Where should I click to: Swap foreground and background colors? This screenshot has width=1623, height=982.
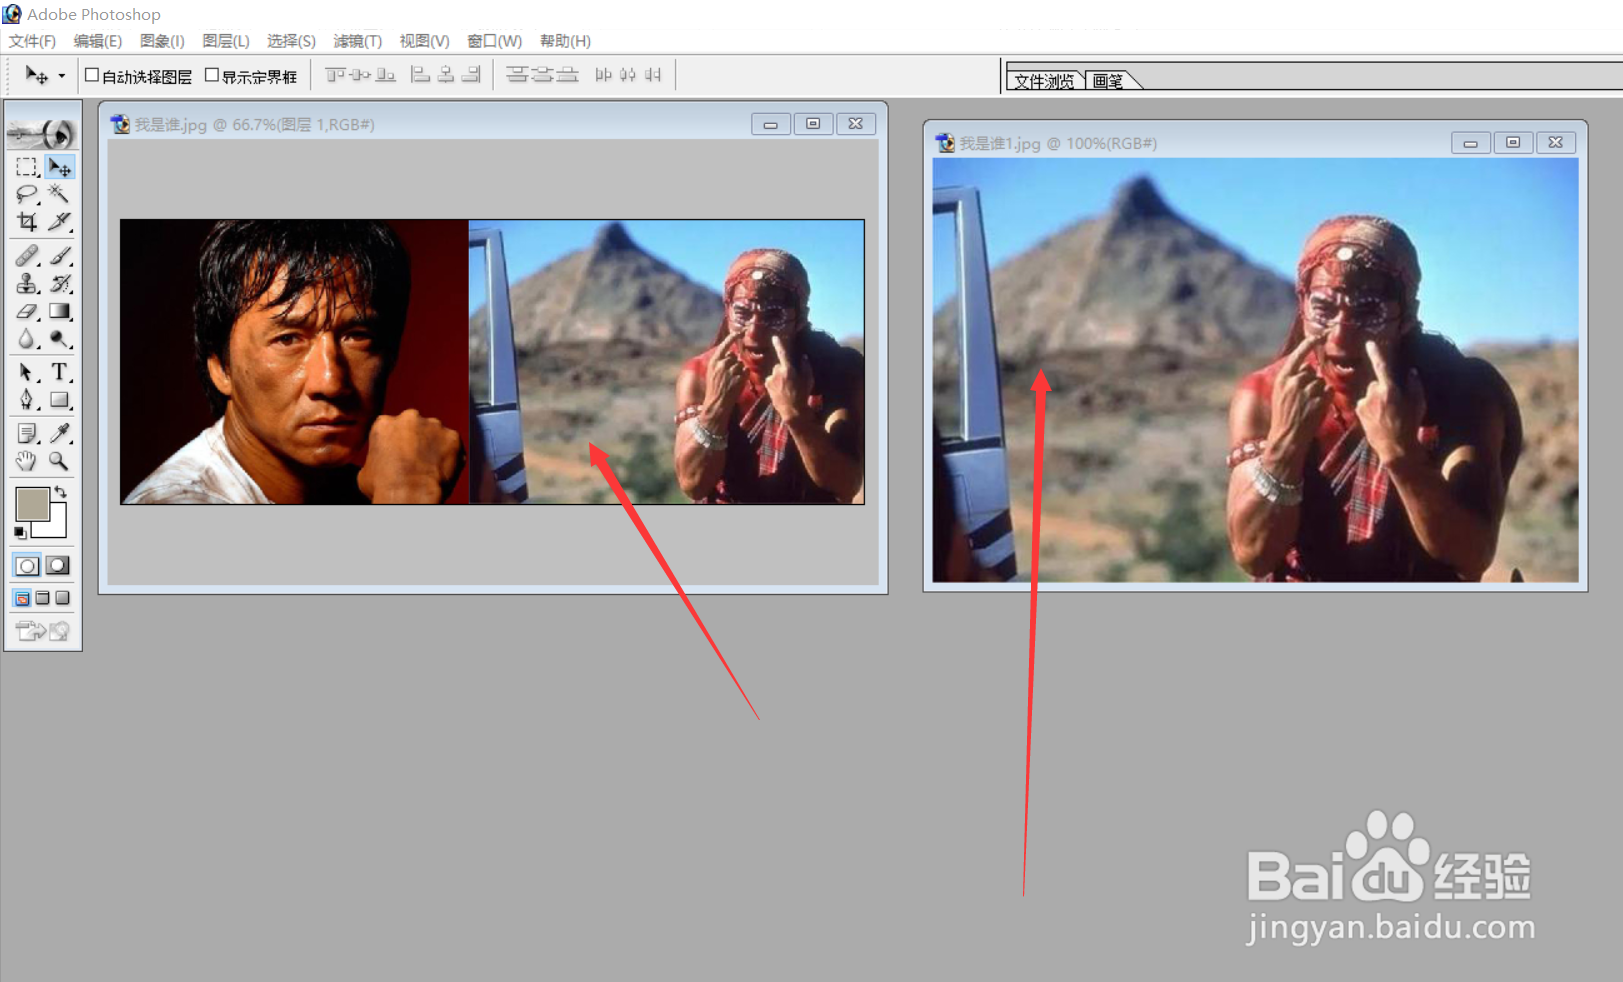tap(61, 491)
